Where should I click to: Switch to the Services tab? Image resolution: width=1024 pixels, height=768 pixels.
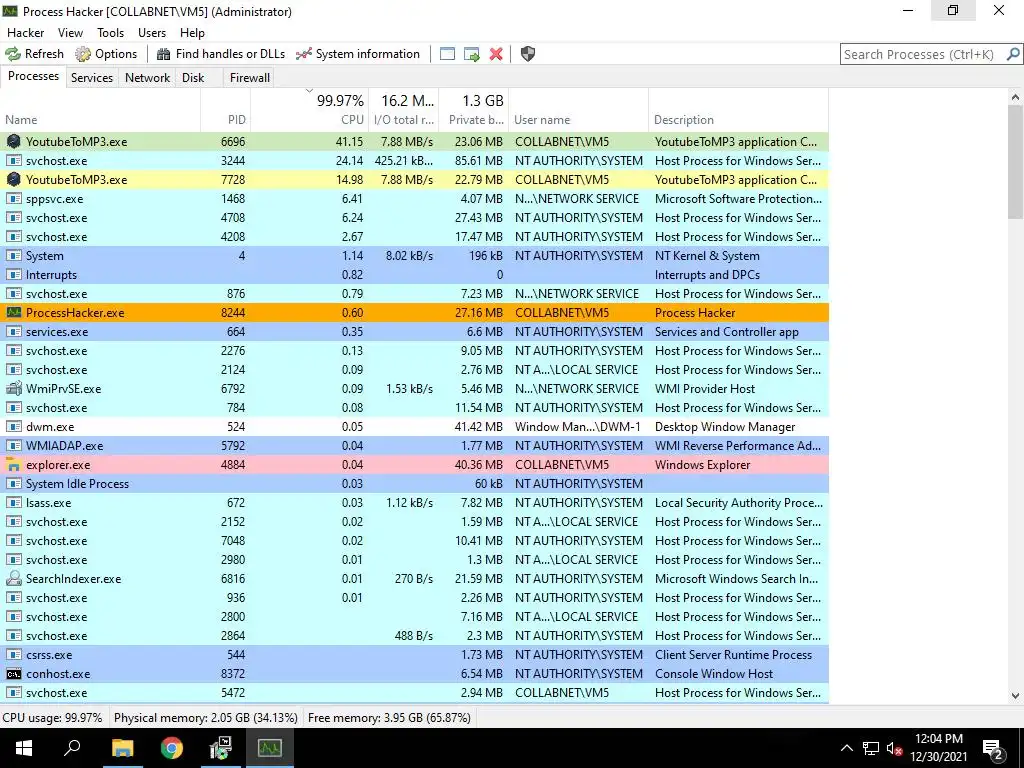(92, 78)
